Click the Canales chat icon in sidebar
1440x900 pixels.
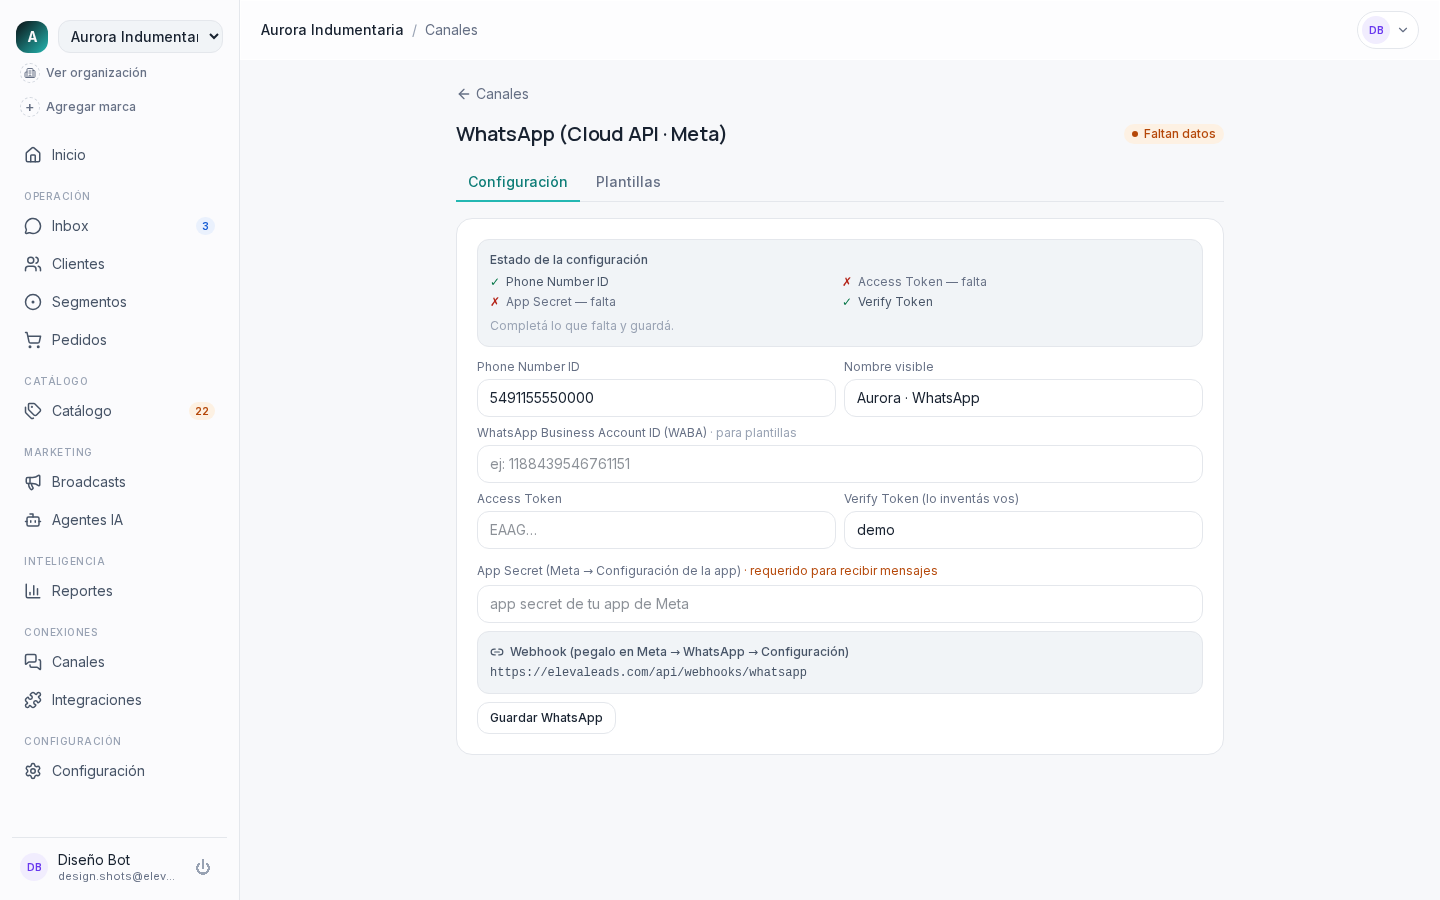(x=33, y=662)
